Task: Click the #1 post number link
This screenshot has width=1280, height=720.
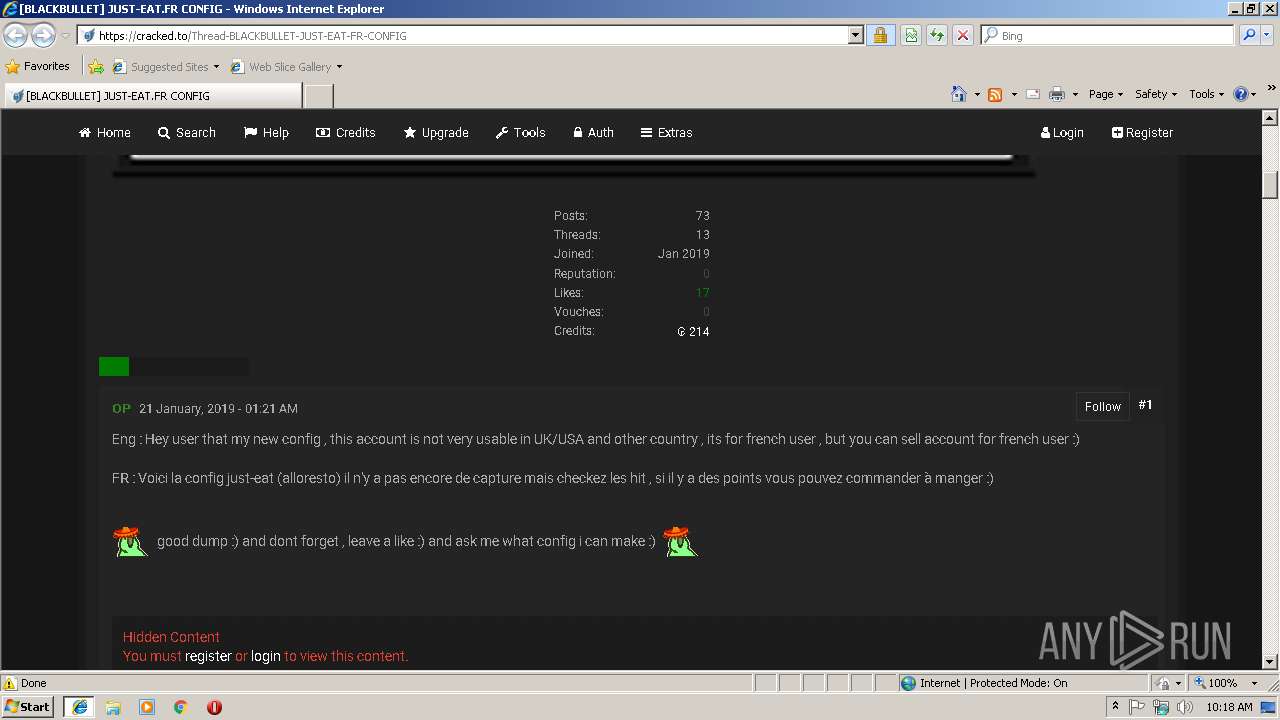Action: pos(1146,405)
